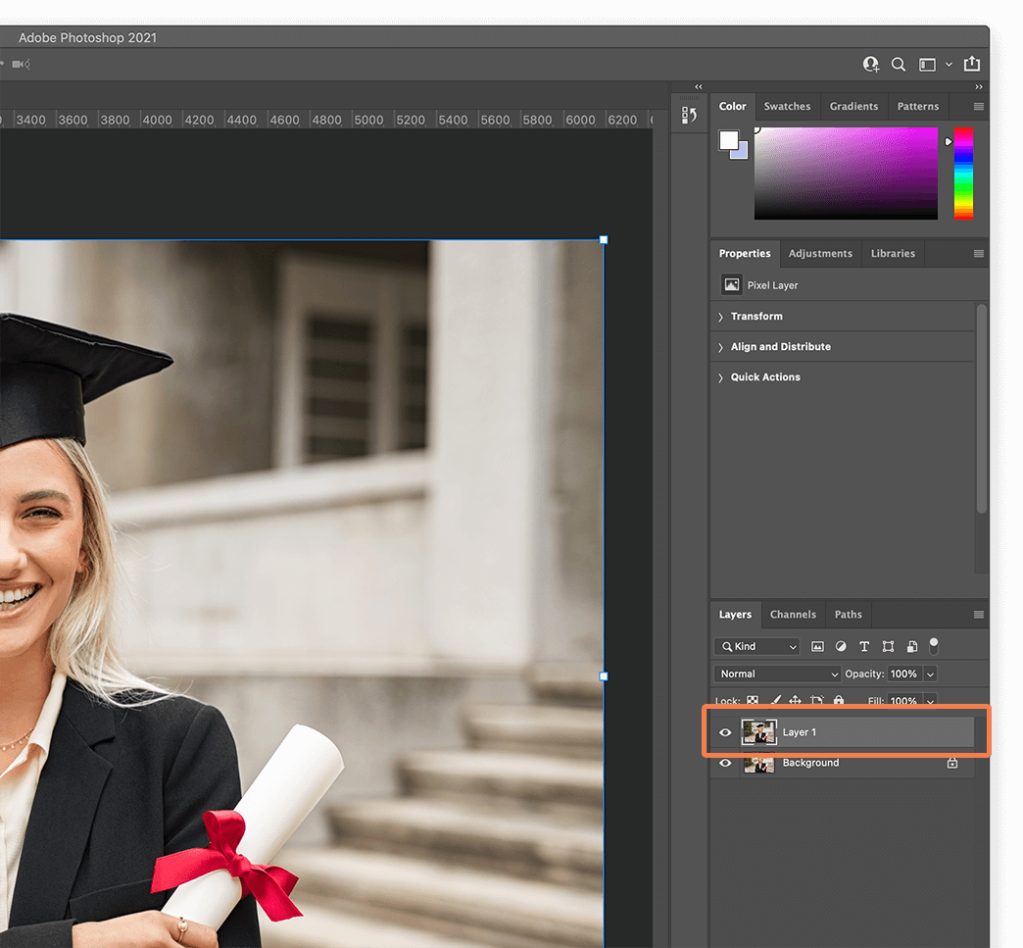Open the Properties panel menu icon
This screenshot has width=1023, height=948.
click(x=979, y=254)
